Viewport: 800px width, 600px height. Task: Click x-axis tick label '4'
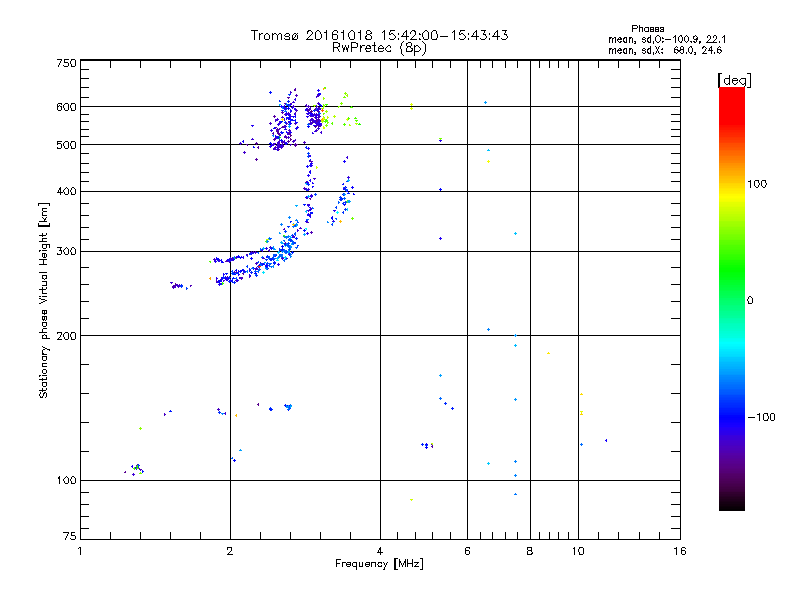(380, 552)
